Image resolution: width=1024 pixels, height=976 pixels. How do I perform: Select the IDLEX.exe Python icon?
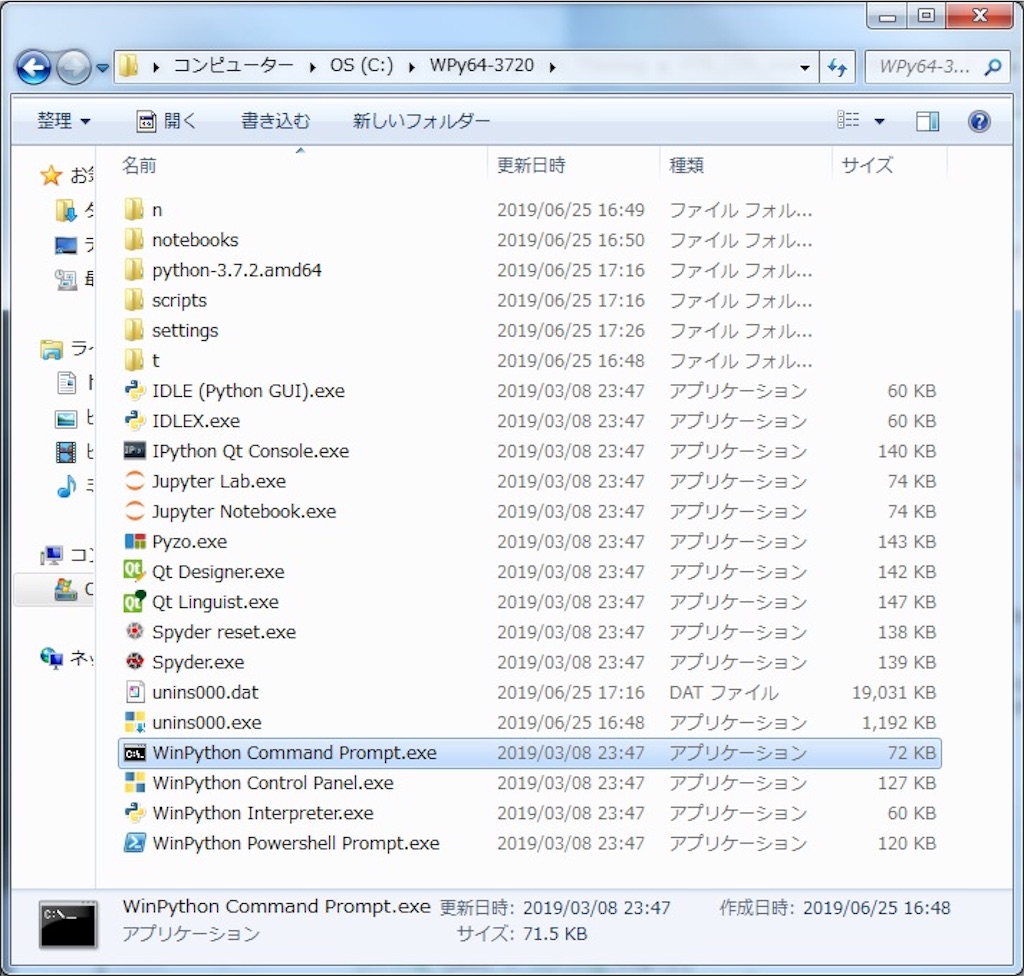pos(134,421)
